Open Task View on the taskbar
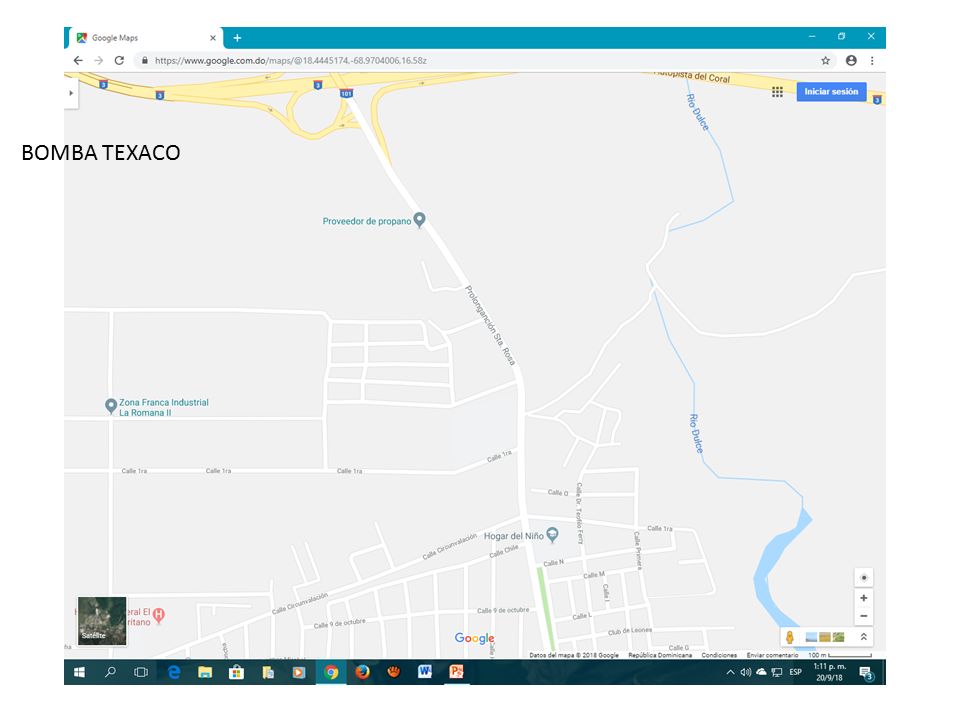The height and width of the screenshot is (720, 960). (x=141, y=672)
